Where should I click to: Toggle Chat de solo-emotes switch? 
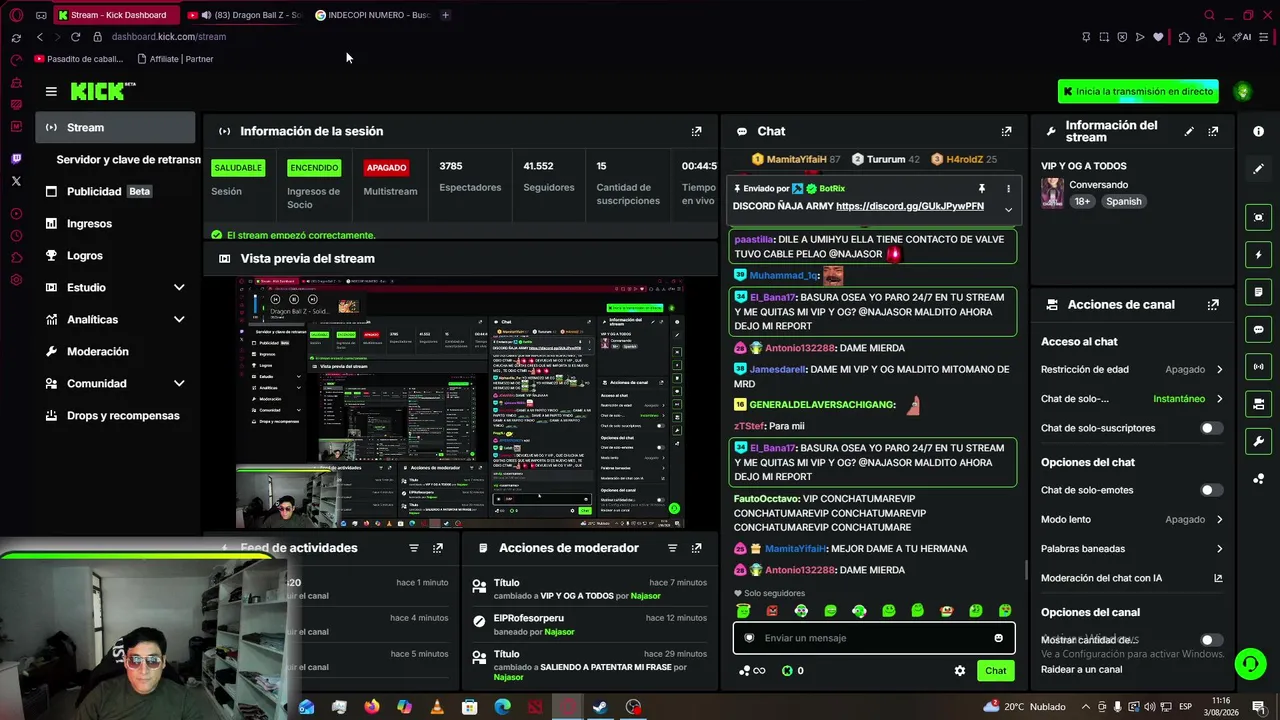pos(1211,490)
